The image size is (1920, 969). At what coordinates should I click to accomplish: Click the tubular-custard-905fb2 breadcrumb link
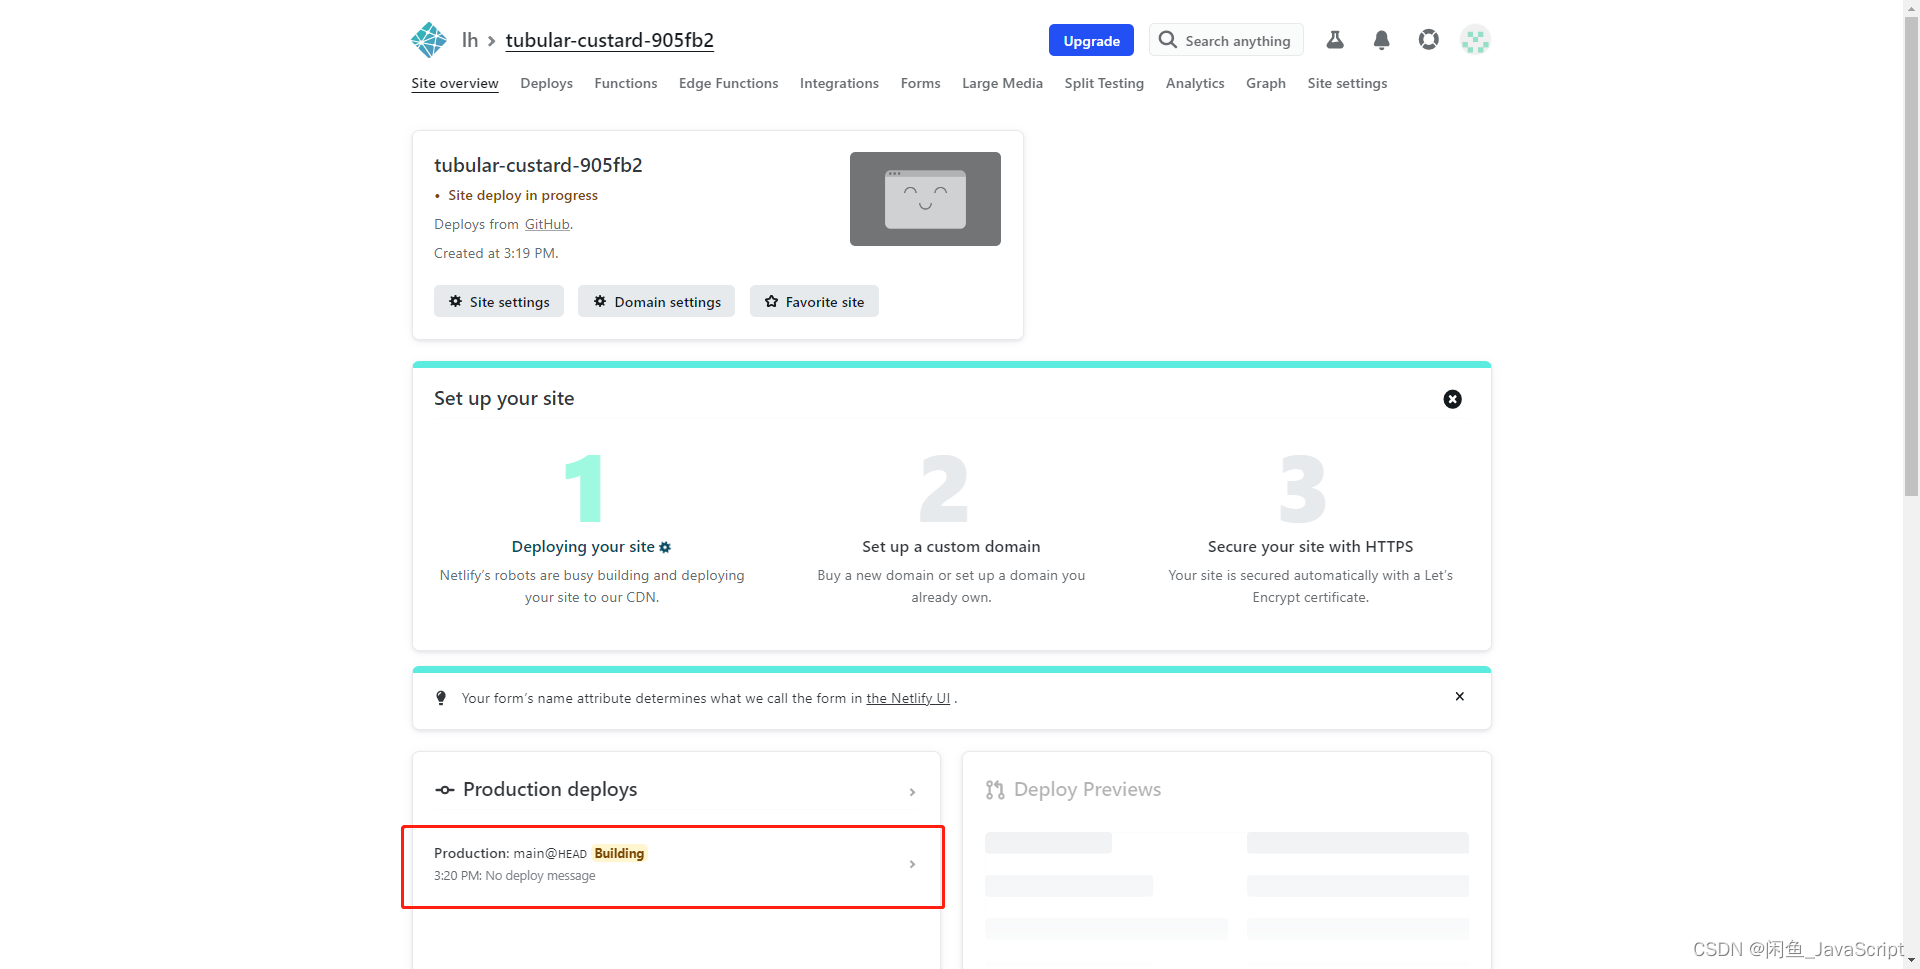610,40
